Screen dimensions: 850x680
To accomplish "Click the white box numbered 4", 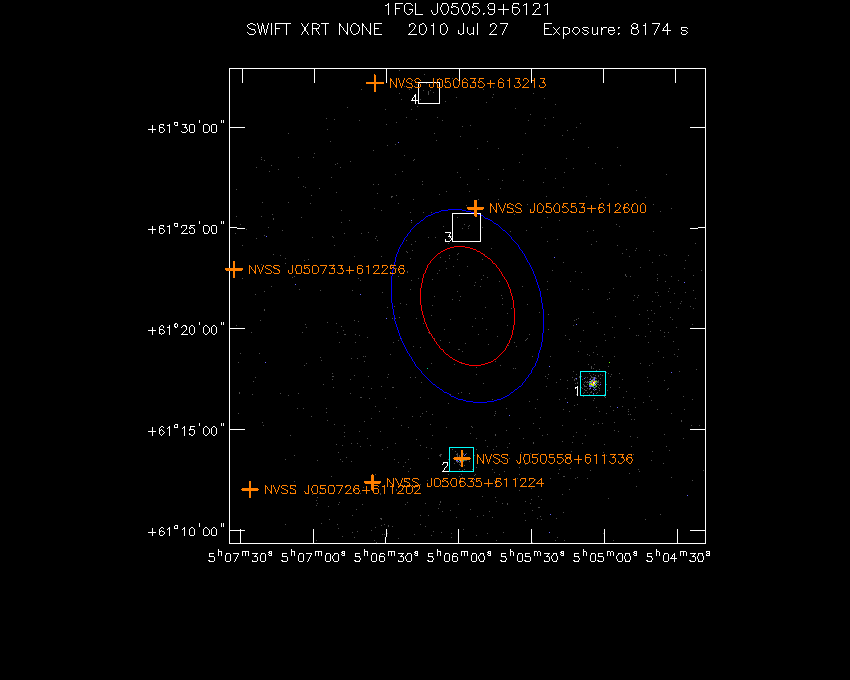I will (429, 94).
